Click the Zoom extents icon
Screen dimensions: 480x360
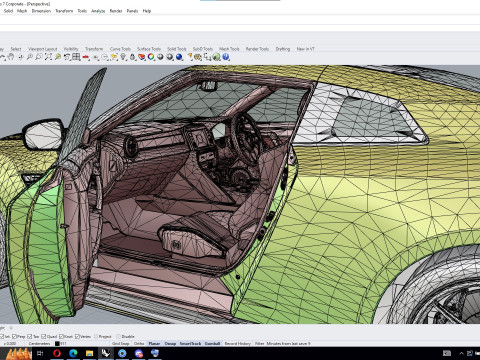point(48,57)
